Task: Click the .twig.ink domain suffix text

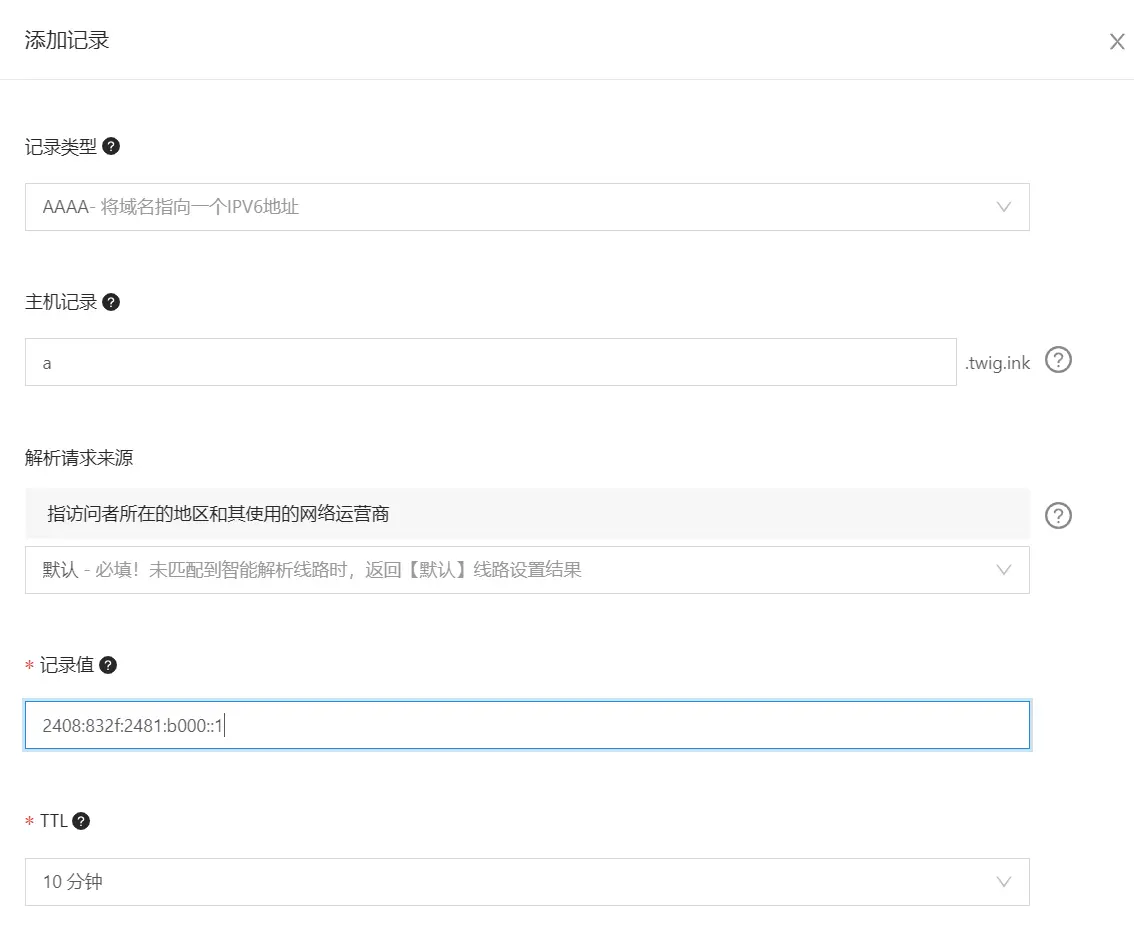Action: click(x=997, y=363)
